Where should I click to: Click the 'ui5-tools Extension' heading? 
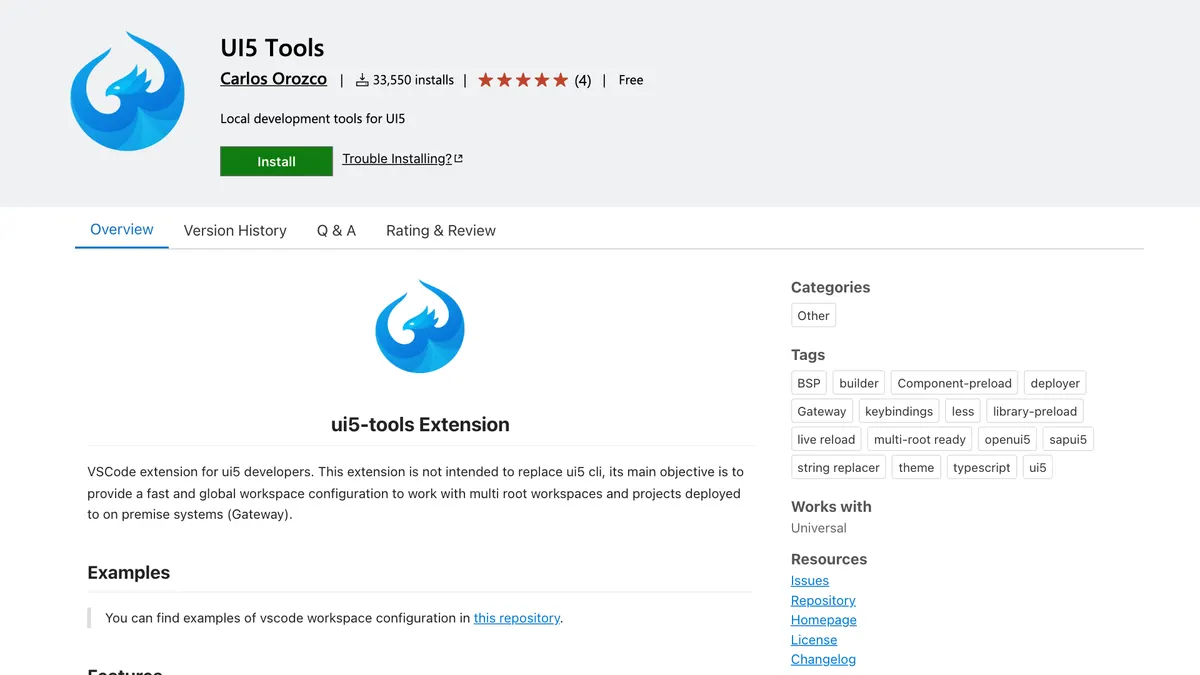[420, 424]
